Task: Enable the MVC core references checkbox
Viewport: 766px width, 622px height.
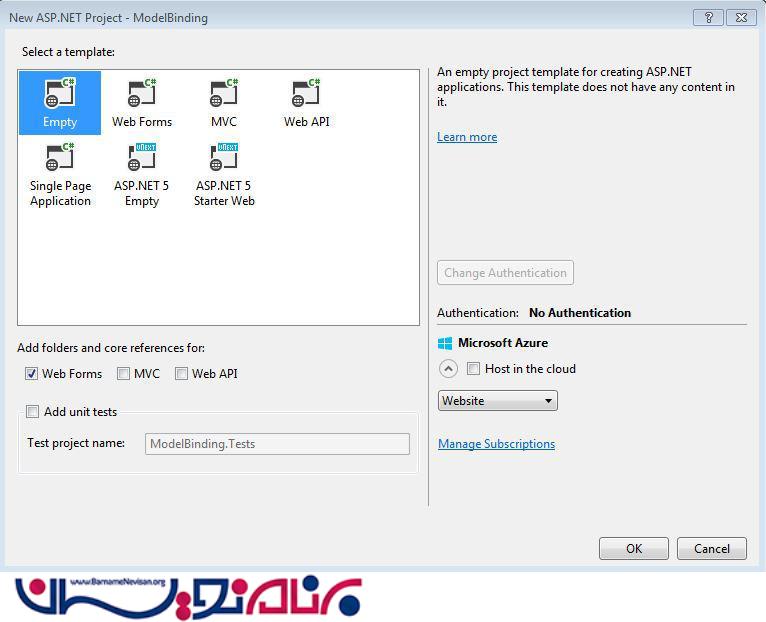Action: click(123, 374)
